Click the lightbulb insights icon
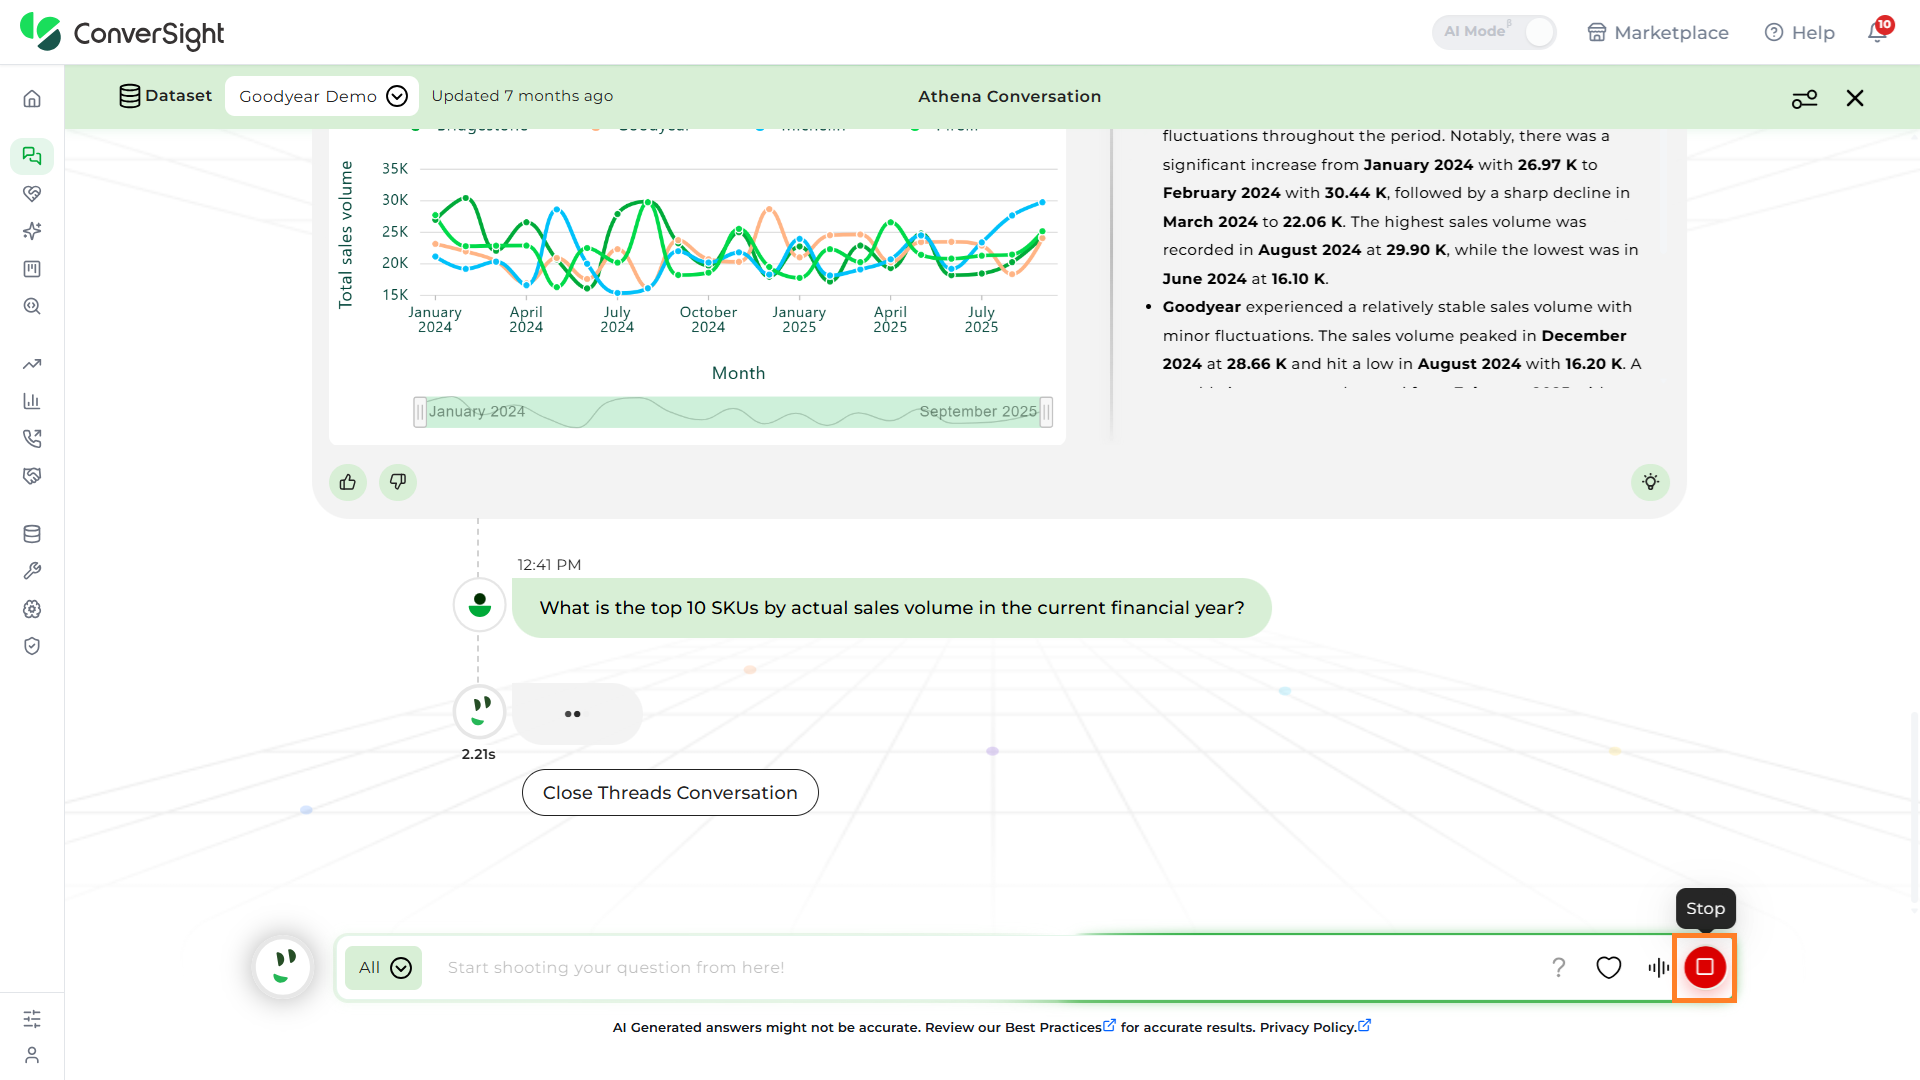This screenshot has width=1920, height=1080. [x=1651, y=482]
